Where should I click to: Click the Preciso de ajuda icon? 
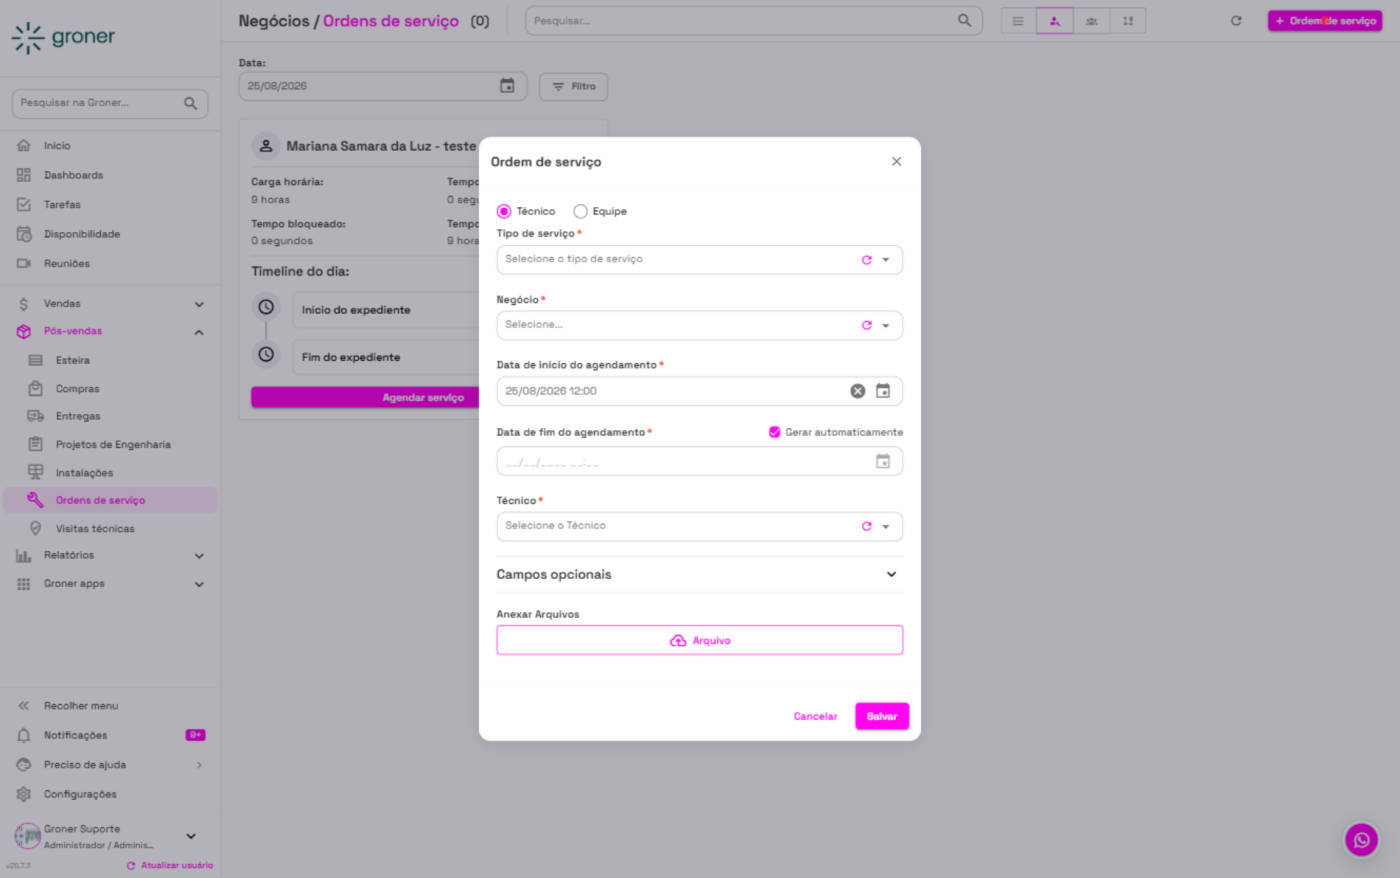(x=24, y=765)
